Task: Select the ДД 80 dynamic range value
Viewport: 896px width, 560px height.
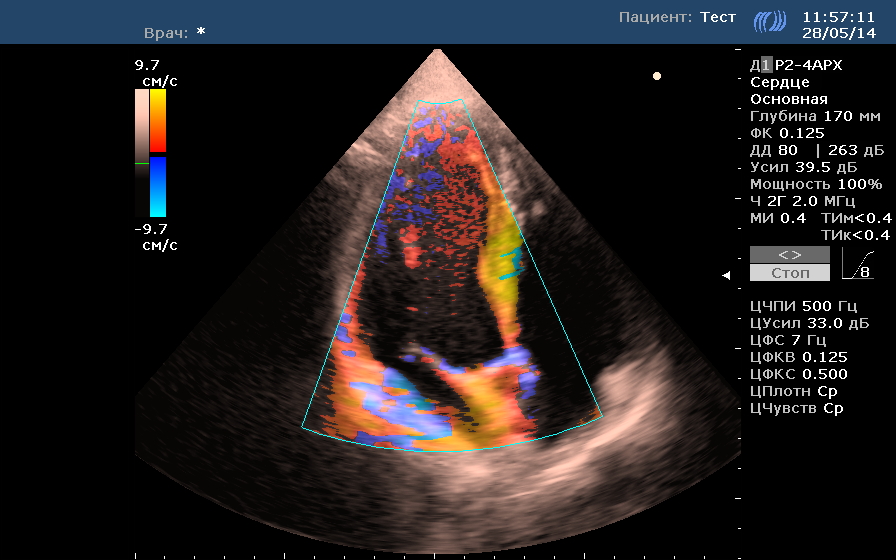Action: (774, 150)
